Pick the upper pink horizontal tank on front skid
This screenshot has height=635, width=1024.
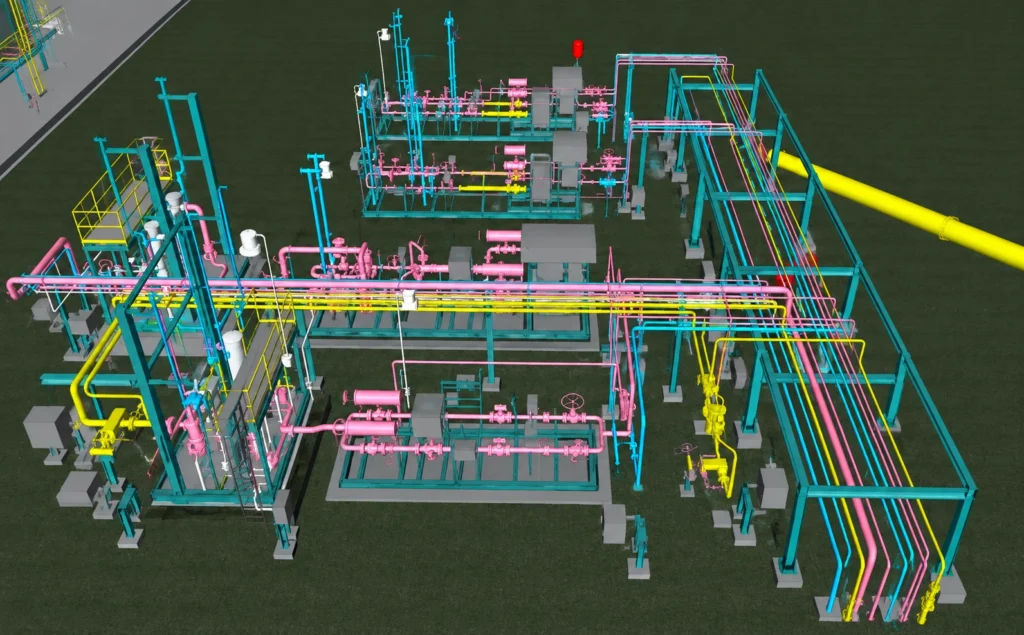pos(377,398)
